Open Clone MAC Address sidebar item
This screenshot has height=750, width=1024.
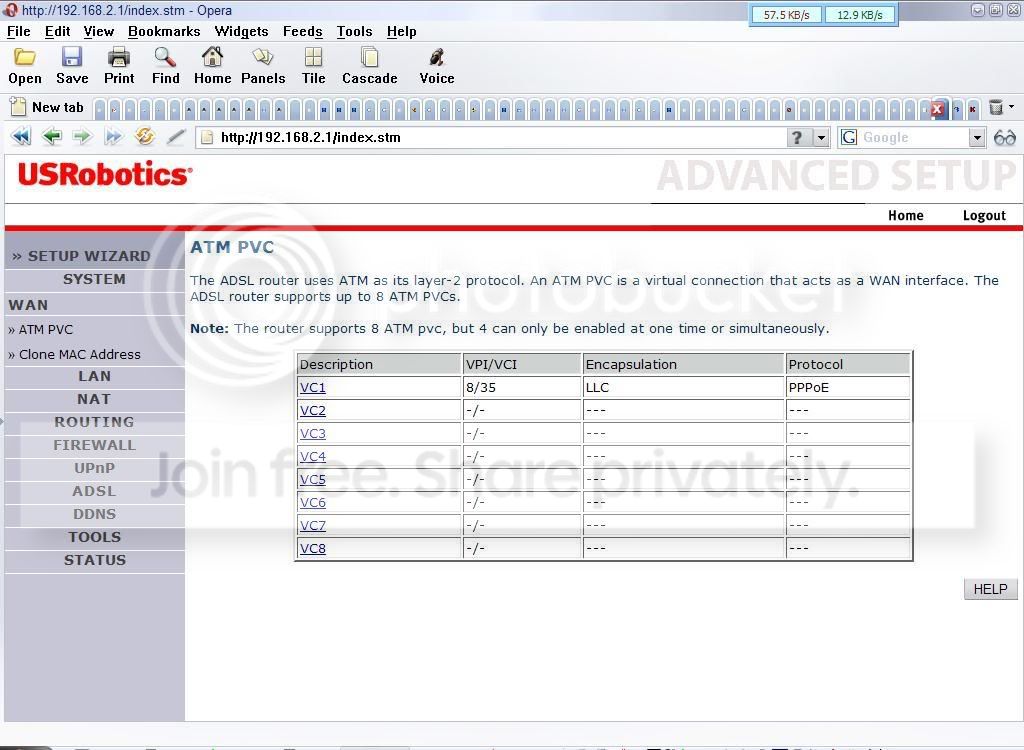pyautogui.click(x=74, y=354)
